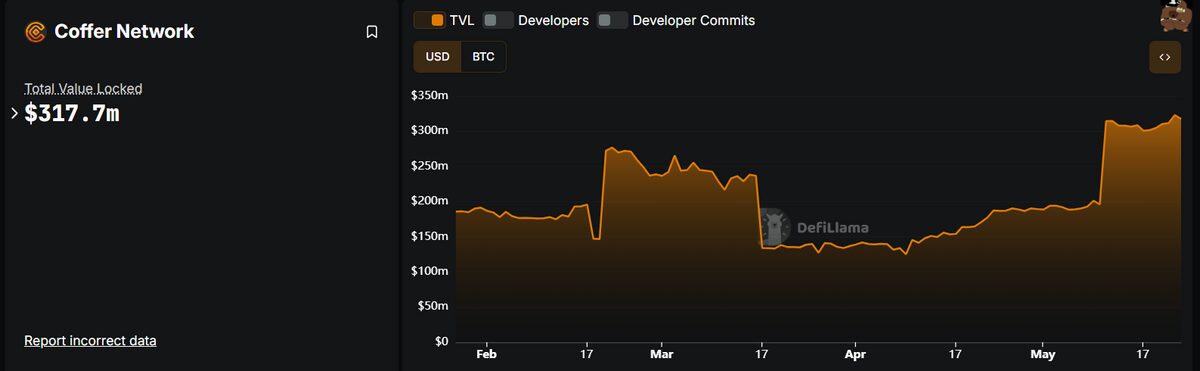Expand the Total Value Locked chevron
This screenshot has height=371, width=1200.
point(14,113)
